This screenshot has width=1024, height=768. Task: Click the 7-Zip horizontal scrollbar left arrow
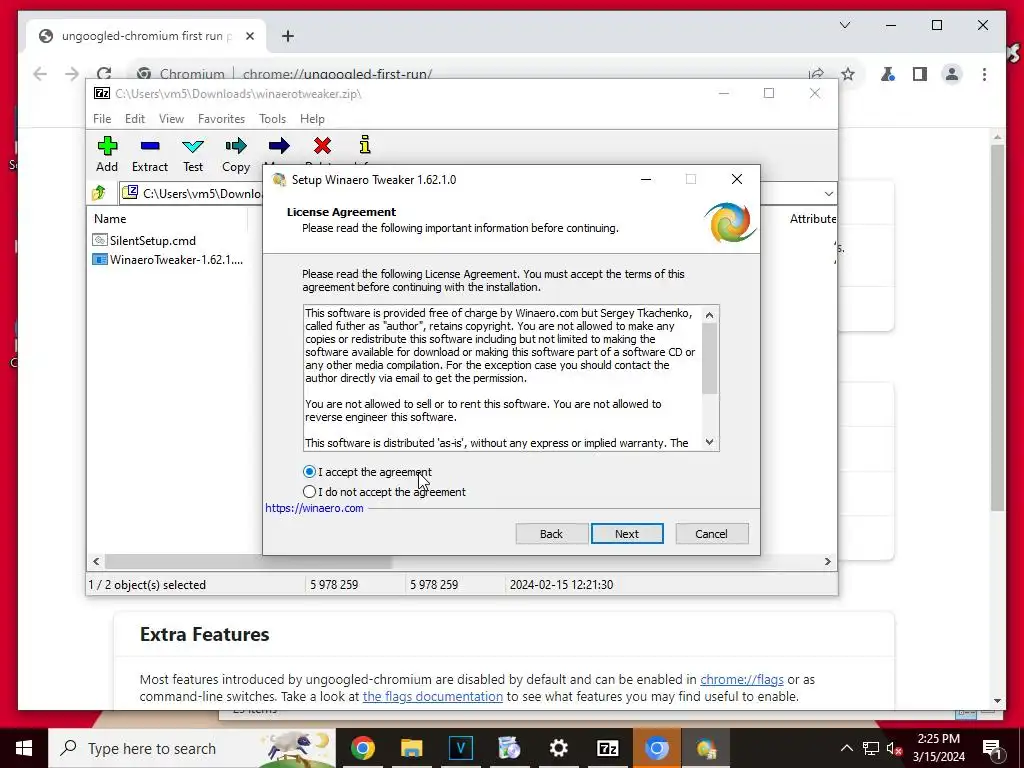click(x=96, y=561)
